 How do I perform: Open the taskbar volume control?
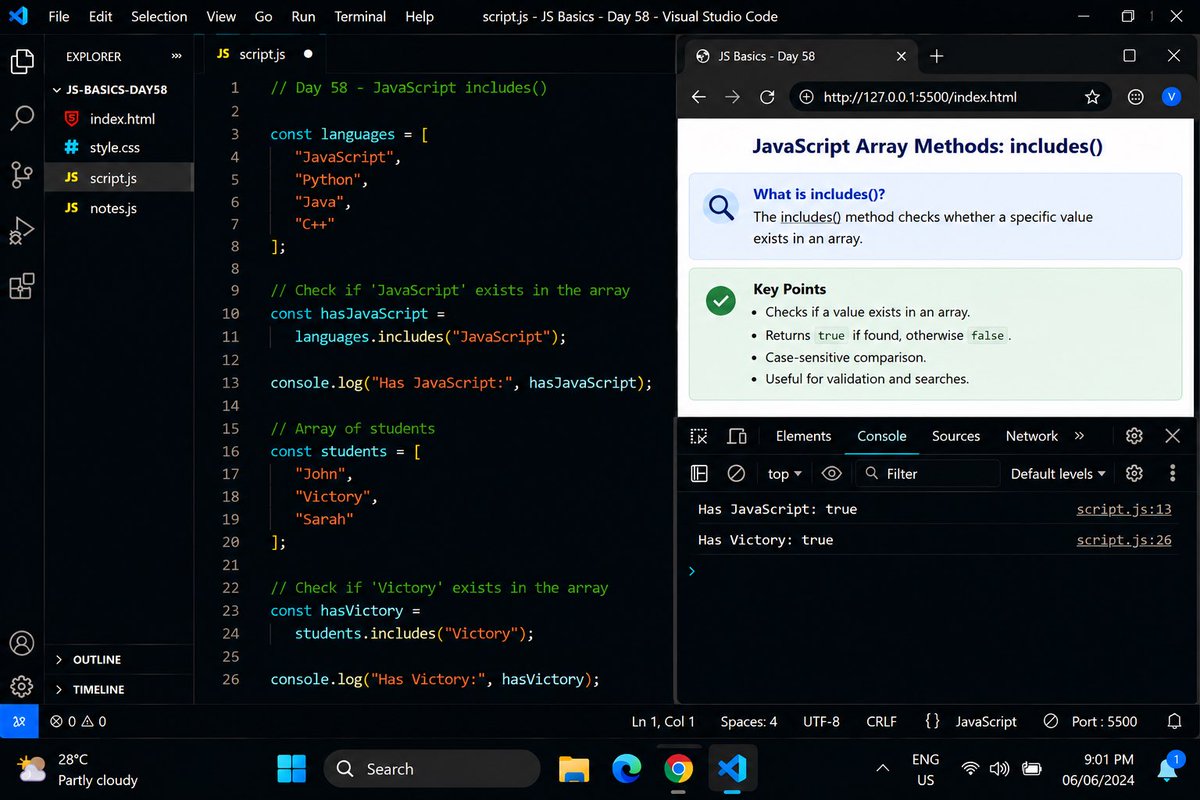coord(998,768)
